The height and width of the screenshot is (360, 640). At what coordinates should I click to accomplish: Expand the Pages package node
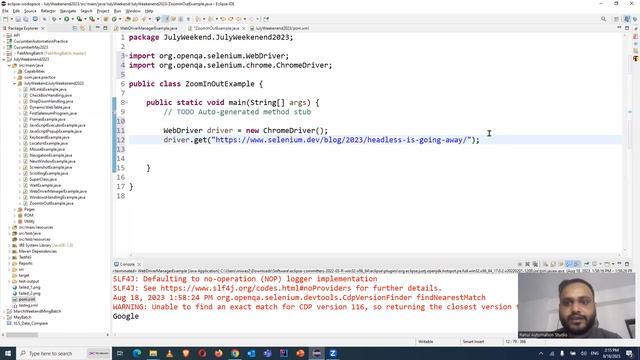click(15, 209)
